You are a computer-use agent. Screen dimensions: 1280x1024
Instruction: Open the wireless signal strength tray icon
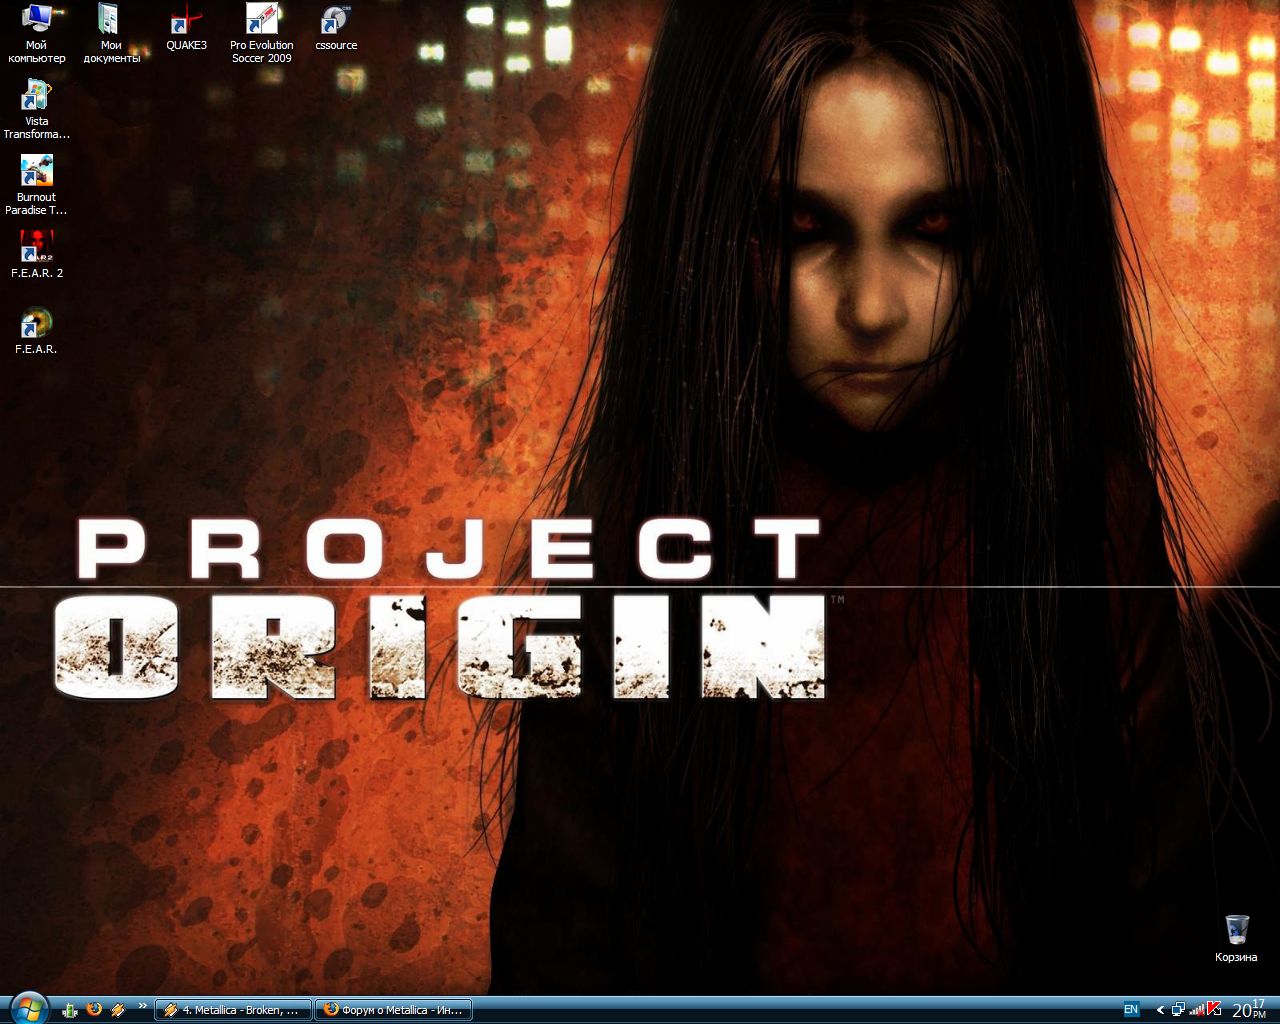[1197, 1010]
